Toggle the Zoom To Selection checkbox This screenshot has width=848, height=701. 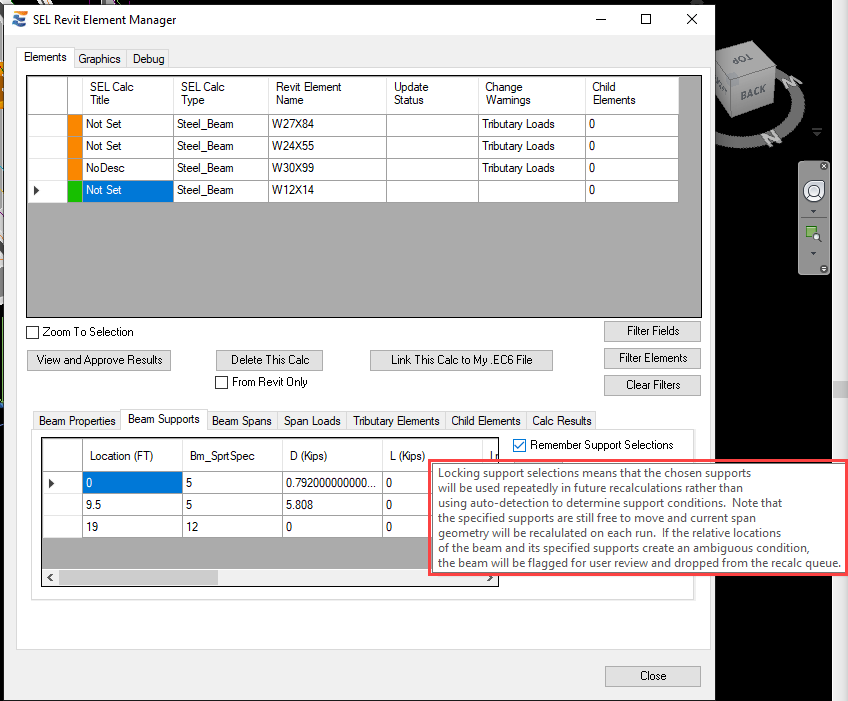32,332
